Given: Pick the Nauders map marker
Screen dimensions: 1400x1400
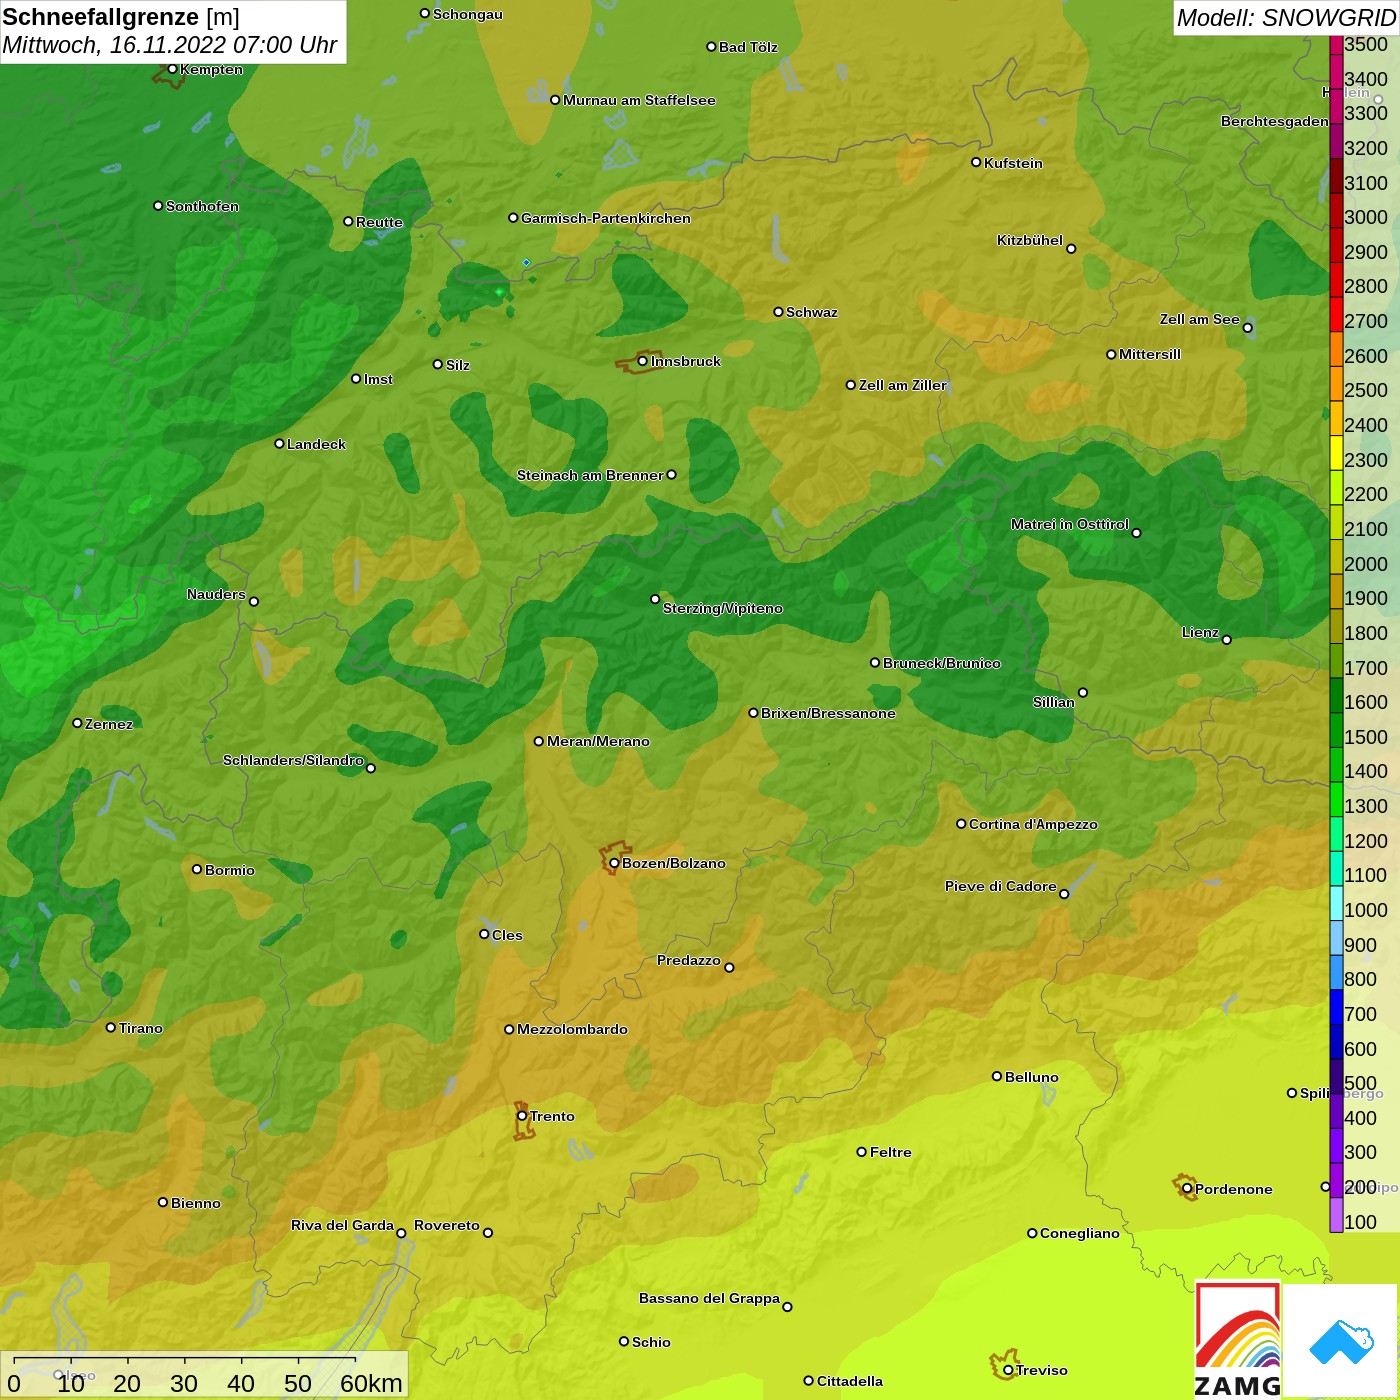Looking at the screenshot, I should [x=254, y=601].
